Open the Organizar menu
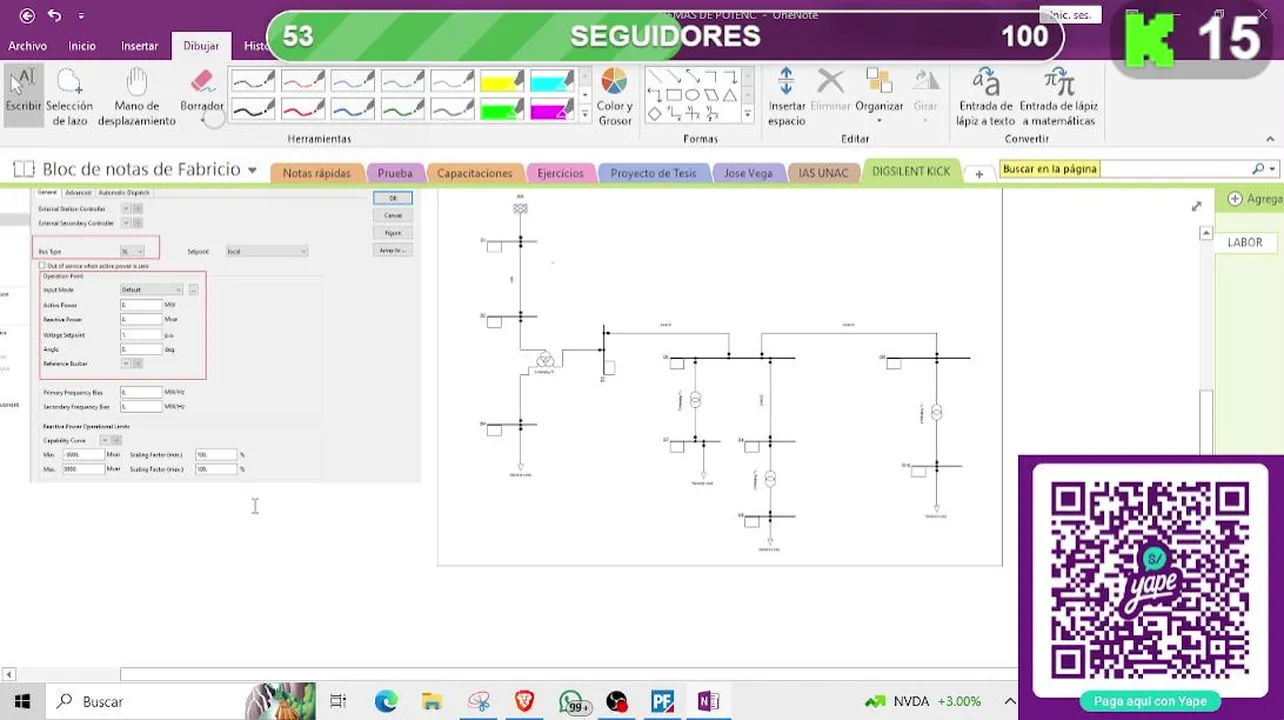Screen dimensions: 1284x720 click(879, 97)
